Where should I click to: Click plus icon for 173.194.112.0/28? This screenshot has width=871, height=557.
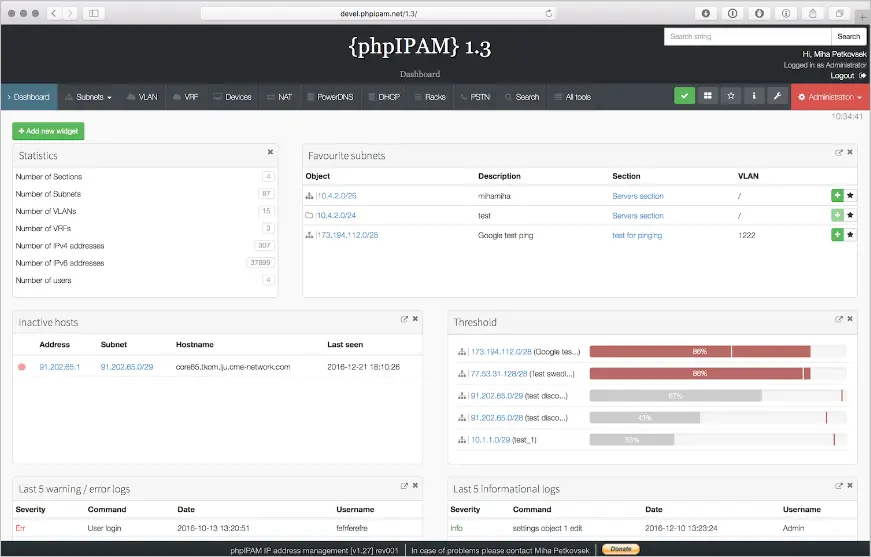pos(837,234)
